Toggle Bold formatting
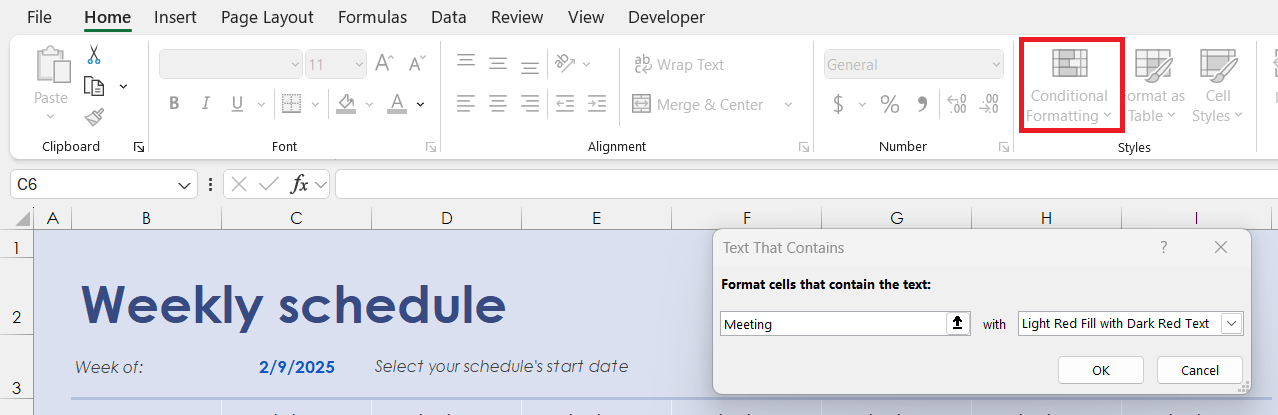1278x415 pixels. (174, 103)
